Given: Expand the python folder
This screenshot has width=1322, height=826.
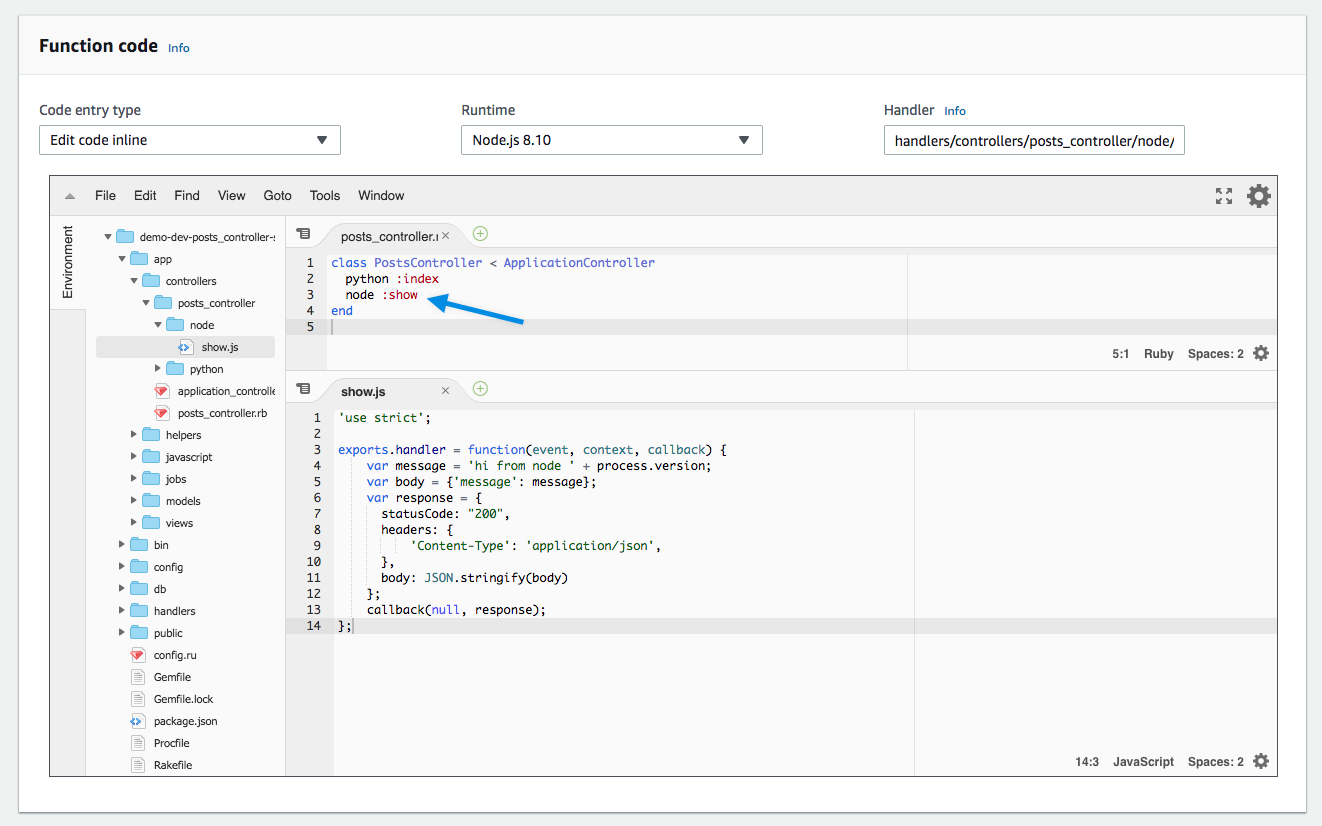Looking at the screenshot, I should [x=157, y=369].
